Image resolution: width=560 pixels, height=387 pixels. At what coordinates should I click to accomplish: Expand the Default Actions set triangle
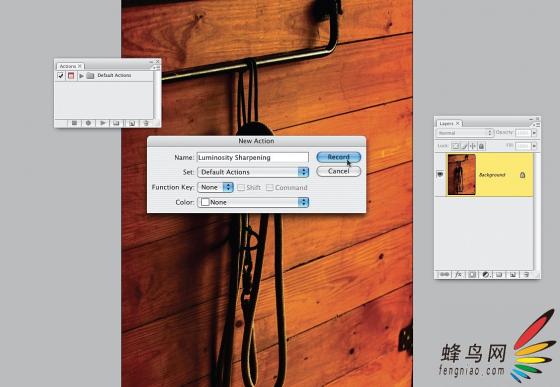[81, 76]
